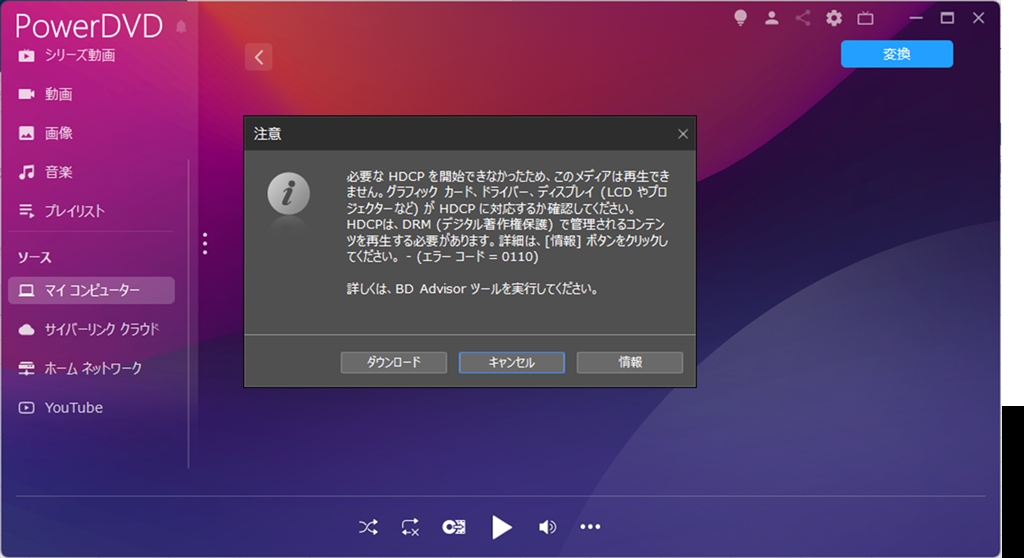Click the ソース section heading
The height and width of the screenshot is (558, 1024).
(x=35, y=257)
